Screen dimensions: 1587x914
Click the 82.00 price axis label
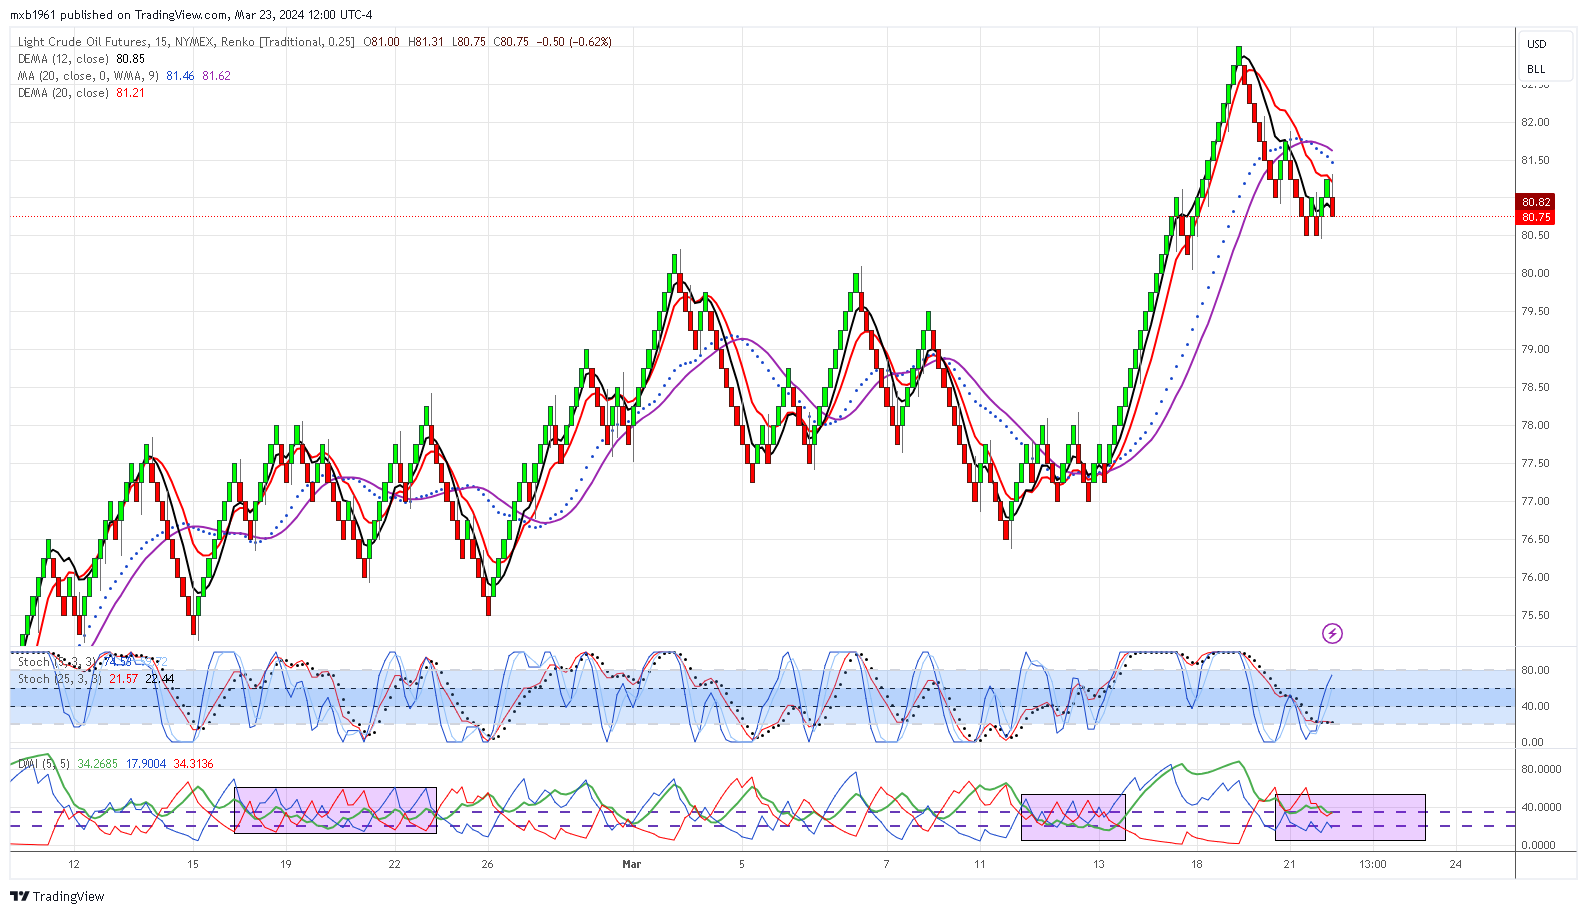(1535, 122)
